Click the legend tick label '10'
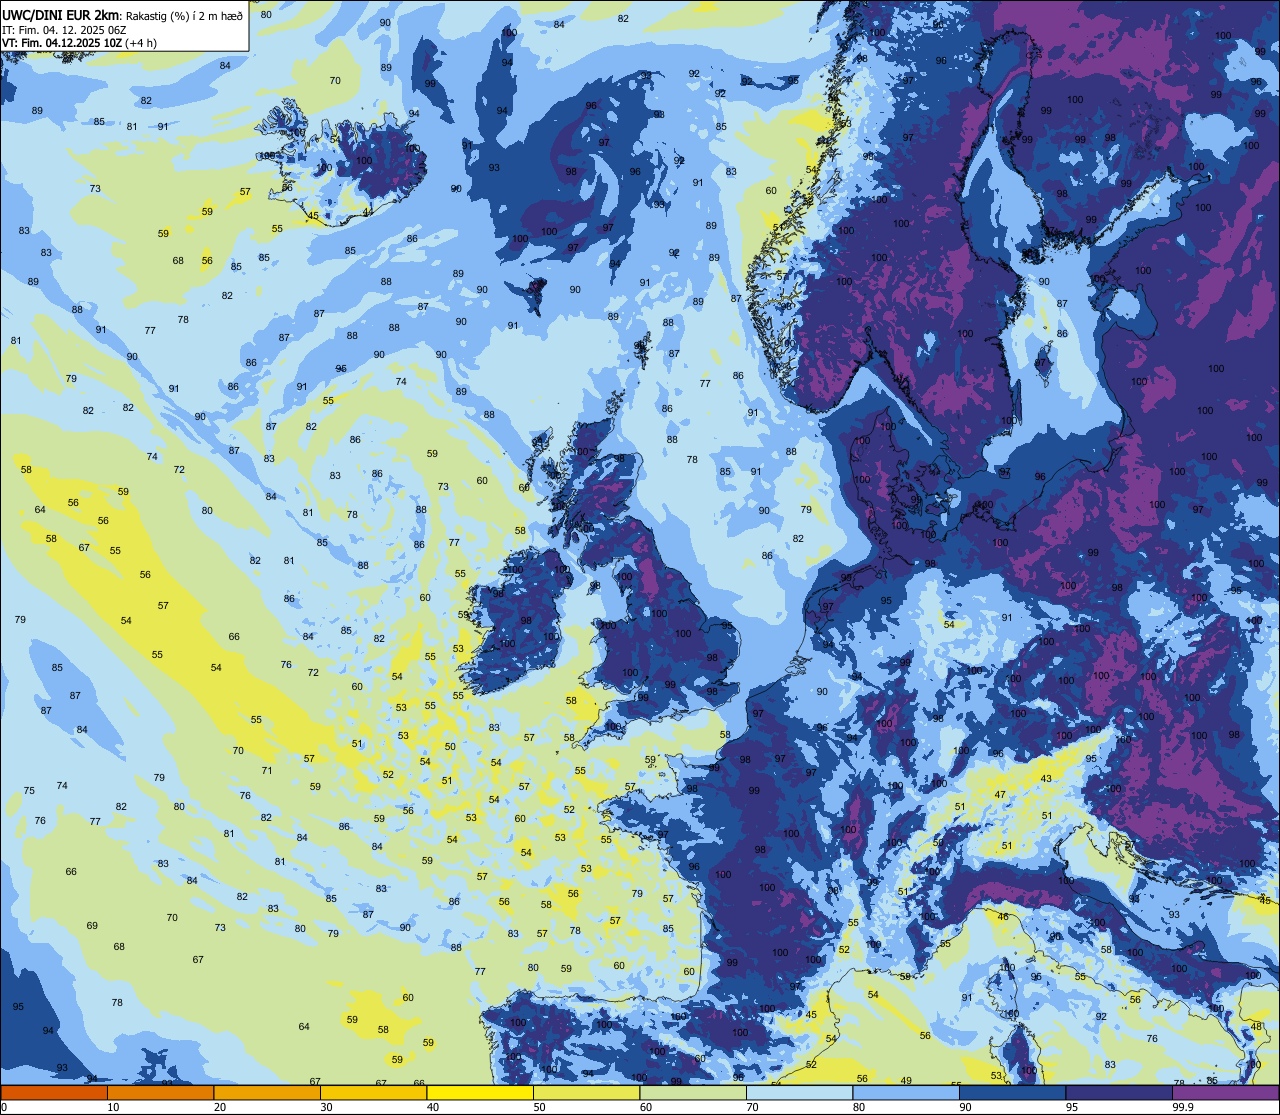The image size is (1280, 1115). pyautogui.click(x=113, y=1106)
